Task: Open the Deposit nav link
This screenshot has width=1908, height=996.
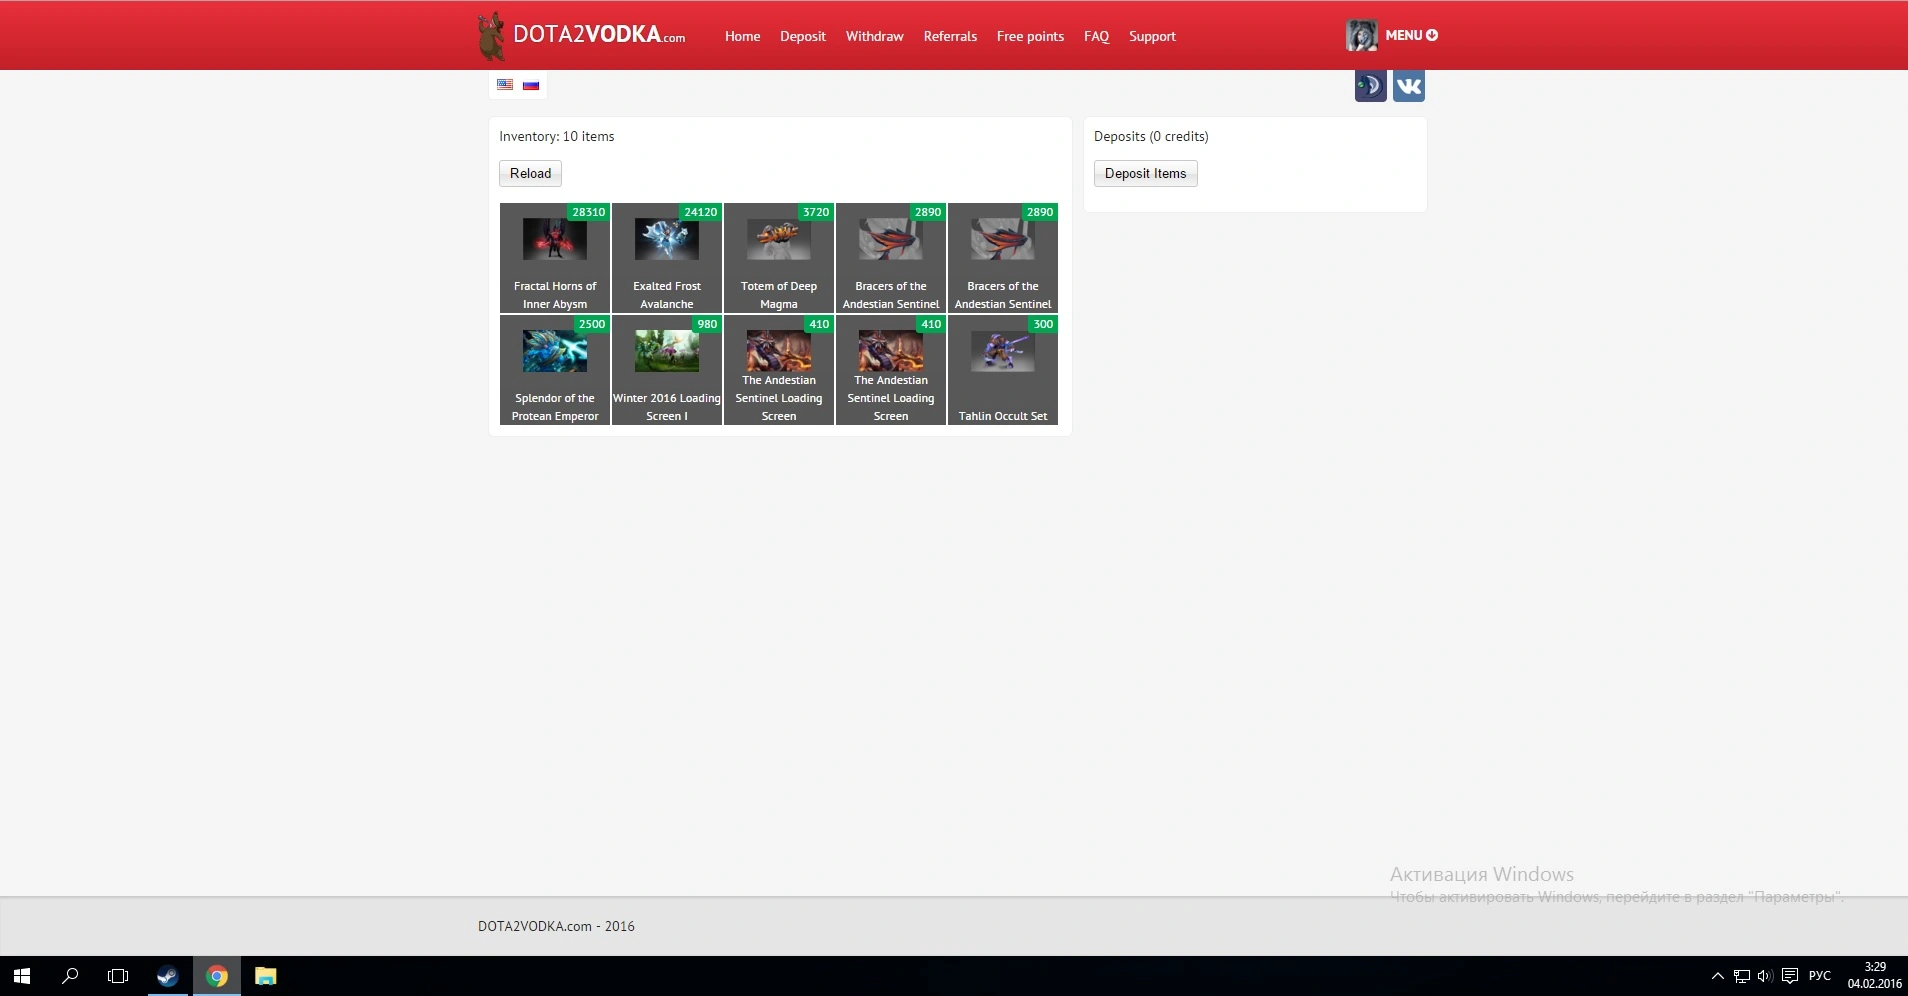Action: coord(803,36)
